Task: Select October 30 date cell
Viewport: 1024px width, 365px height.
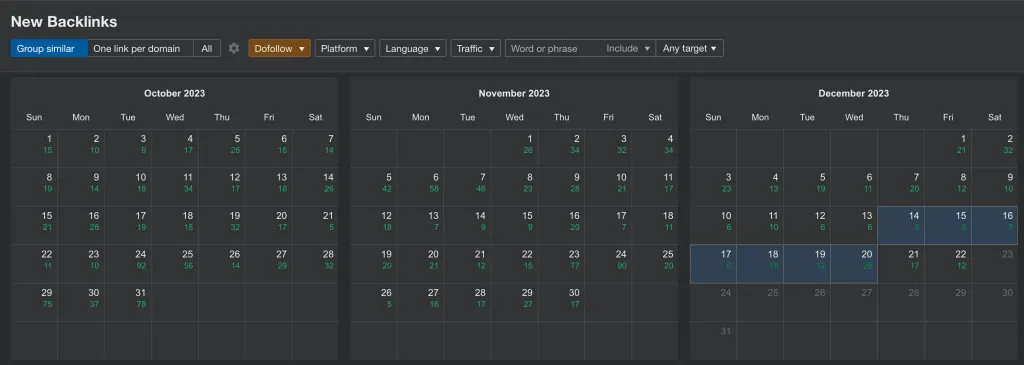Action: pyautogui.click(x=81, y=302)
